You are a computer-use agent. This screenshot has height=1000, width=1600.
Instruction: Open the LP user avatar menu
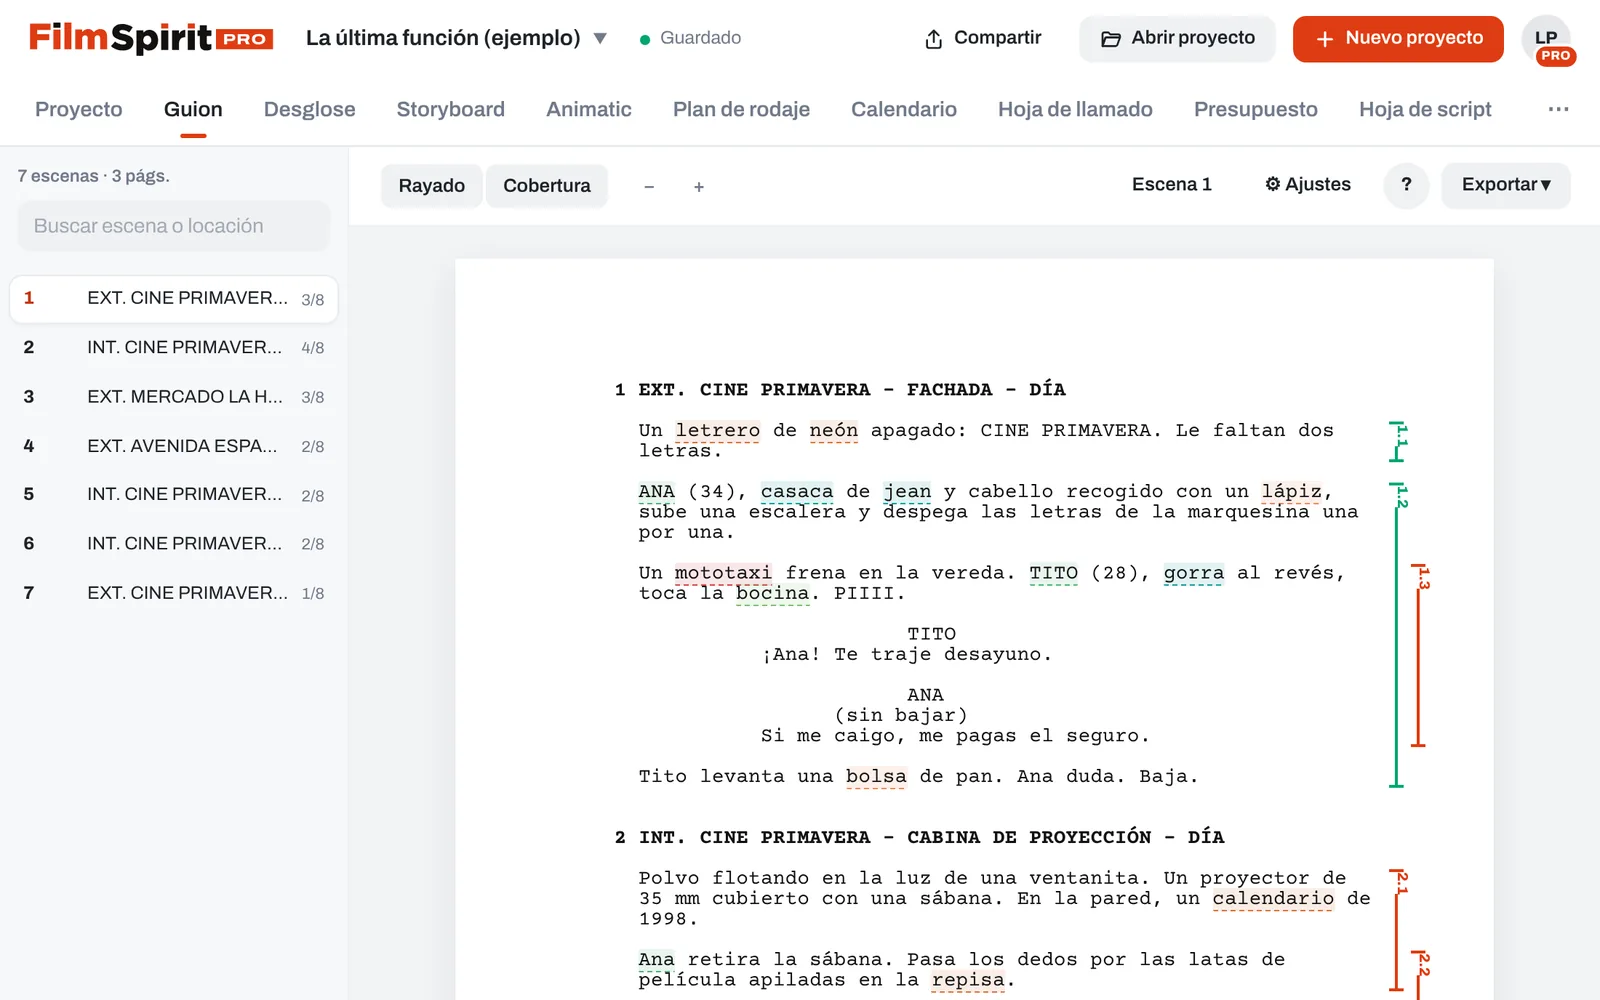tap(1548, 40)
